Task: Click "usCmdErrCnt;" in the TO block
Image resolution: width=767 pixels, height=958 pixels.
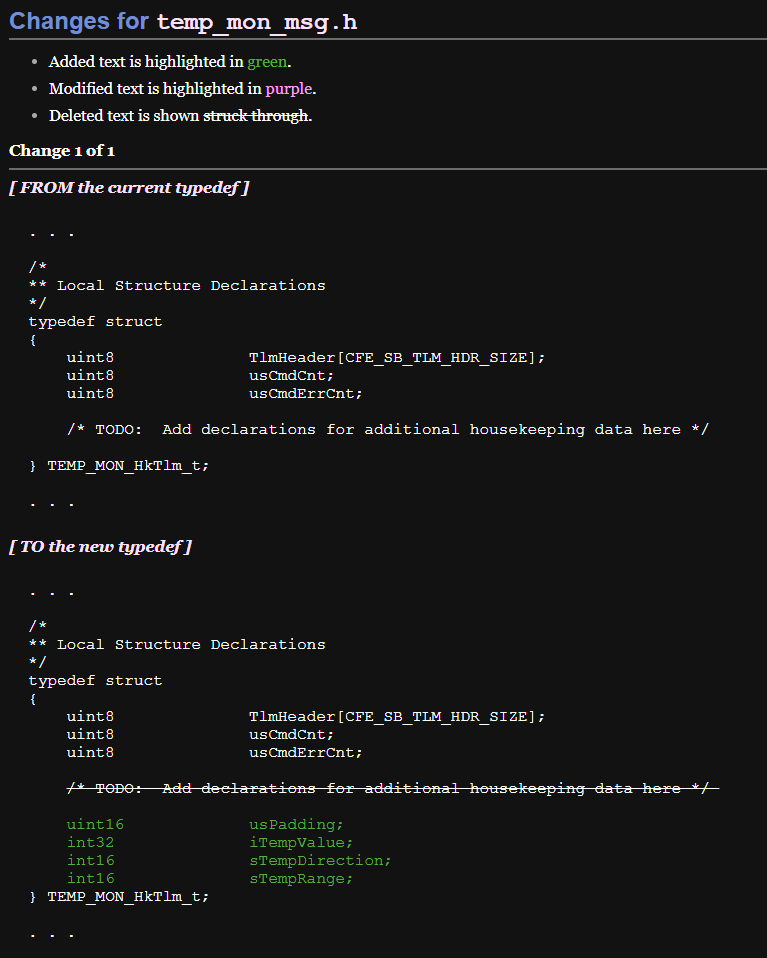Action: pyautogui.click(x=305, y=752)
